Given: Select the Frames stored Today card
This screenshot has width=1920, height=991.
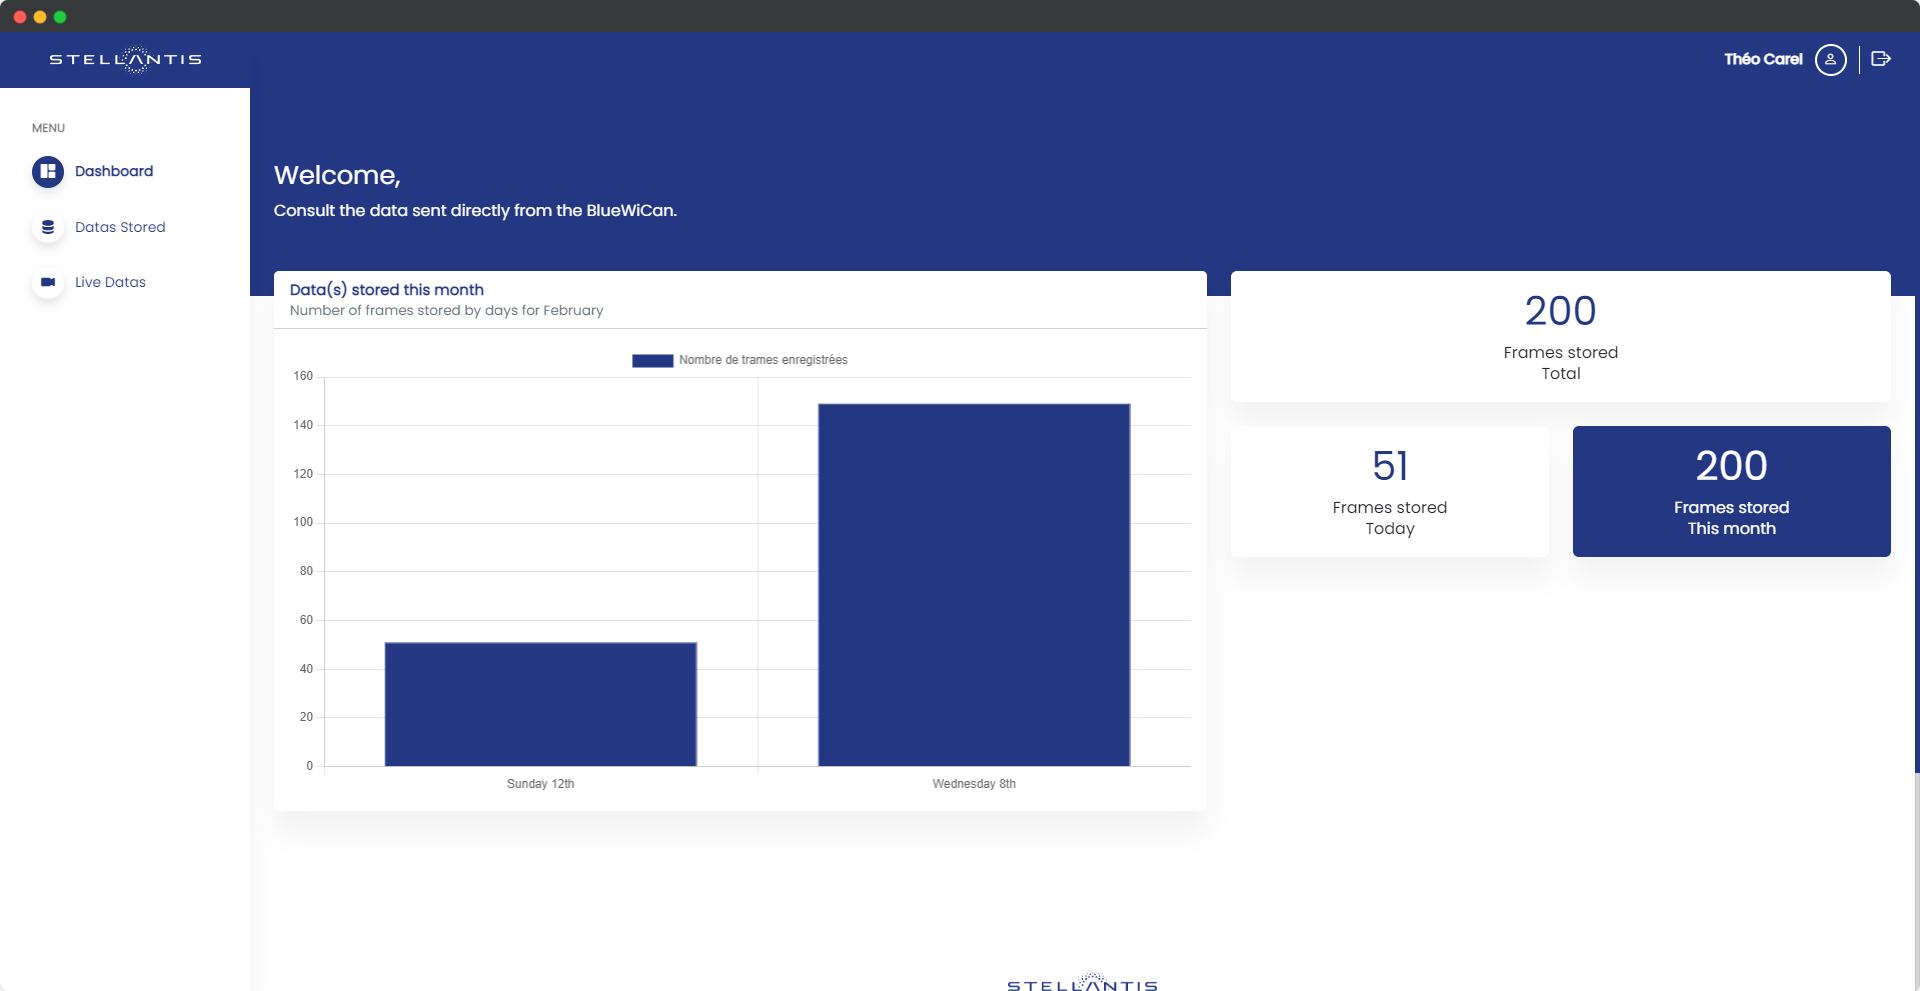Looking at the screenshot, I should coord(1389,492).
